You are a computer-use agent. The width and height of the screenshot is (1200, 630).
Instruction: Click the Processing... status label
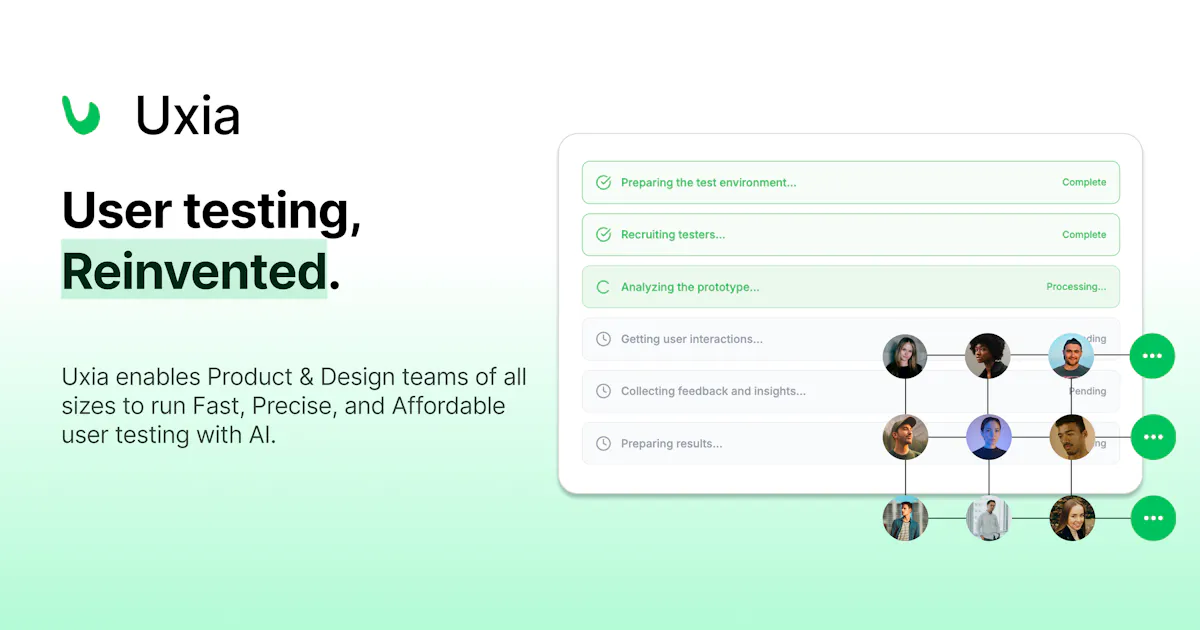(x=1076, y=287)
